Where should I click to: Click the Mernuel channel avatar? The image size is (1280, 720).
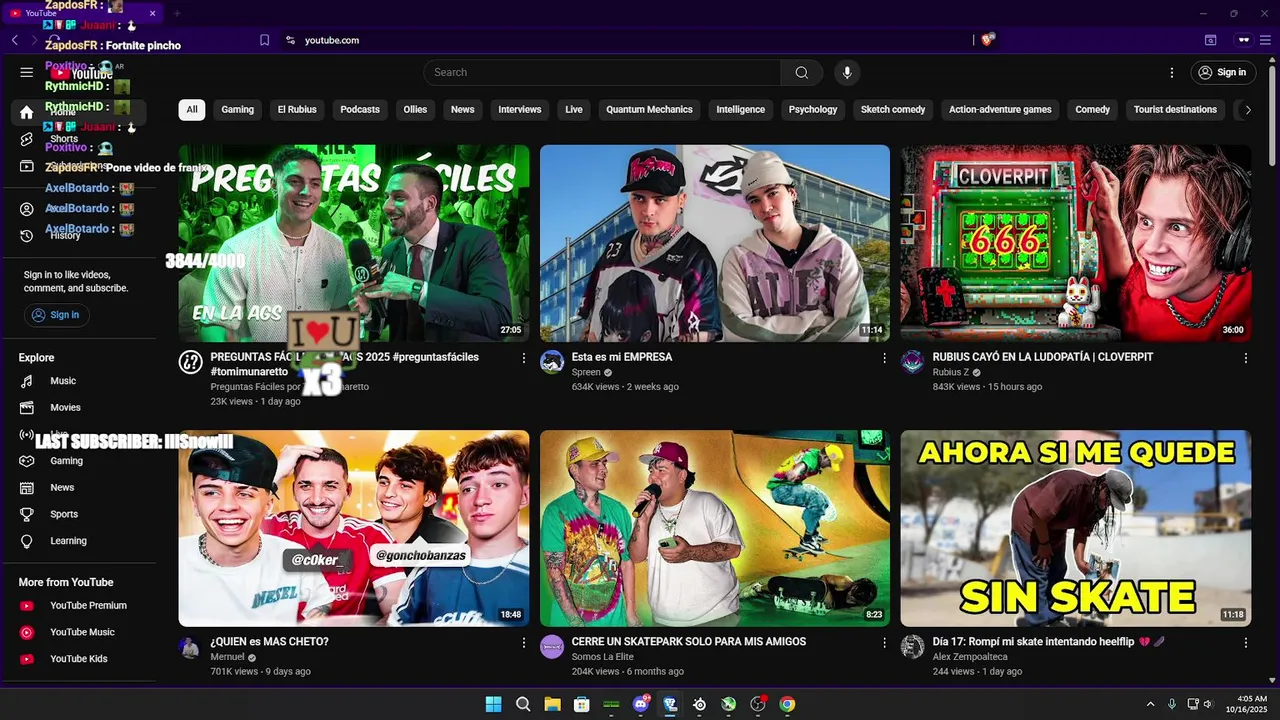(x=190, y=647)
